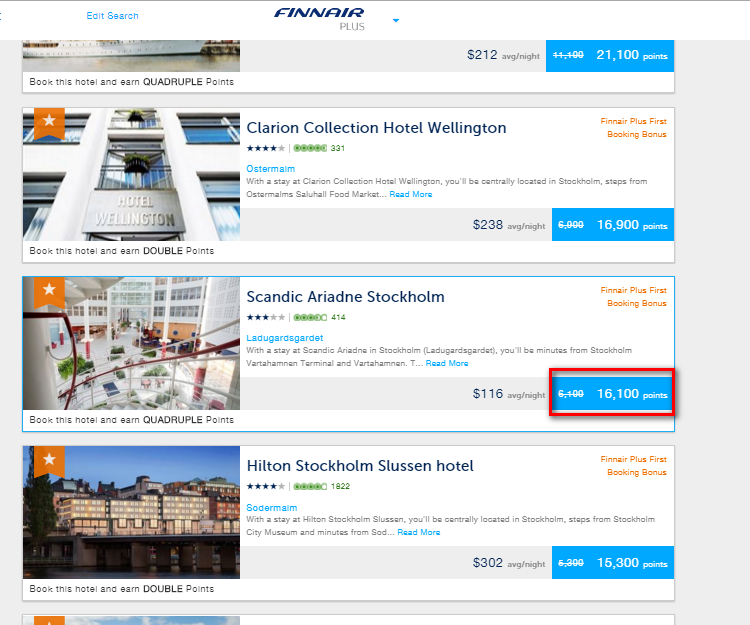The image size is (750, 625).
Task: Click the orange star badge on Hotel Wellington
Action: [49, 123]
